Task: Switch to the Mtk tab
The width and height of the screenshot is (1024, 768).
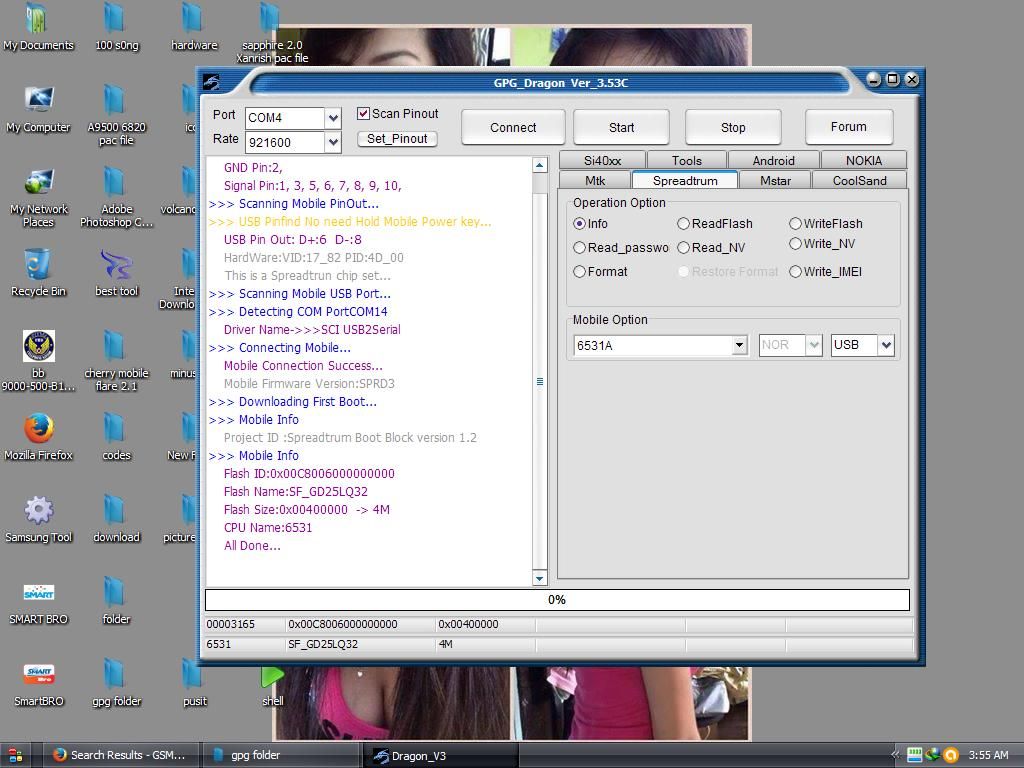Action: pos(595,181)
